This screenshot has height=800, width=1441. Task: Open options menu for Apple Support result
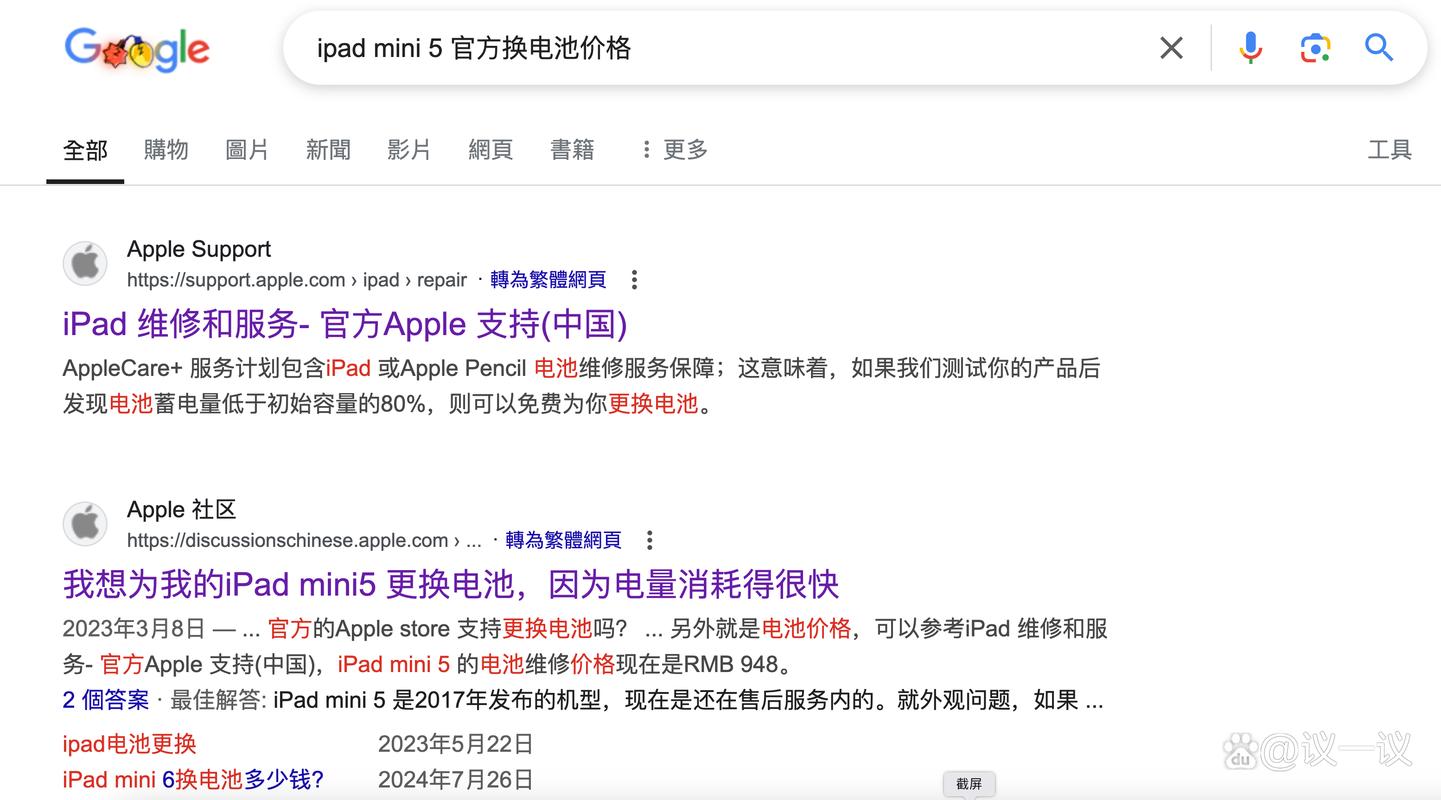coord(634,280)
